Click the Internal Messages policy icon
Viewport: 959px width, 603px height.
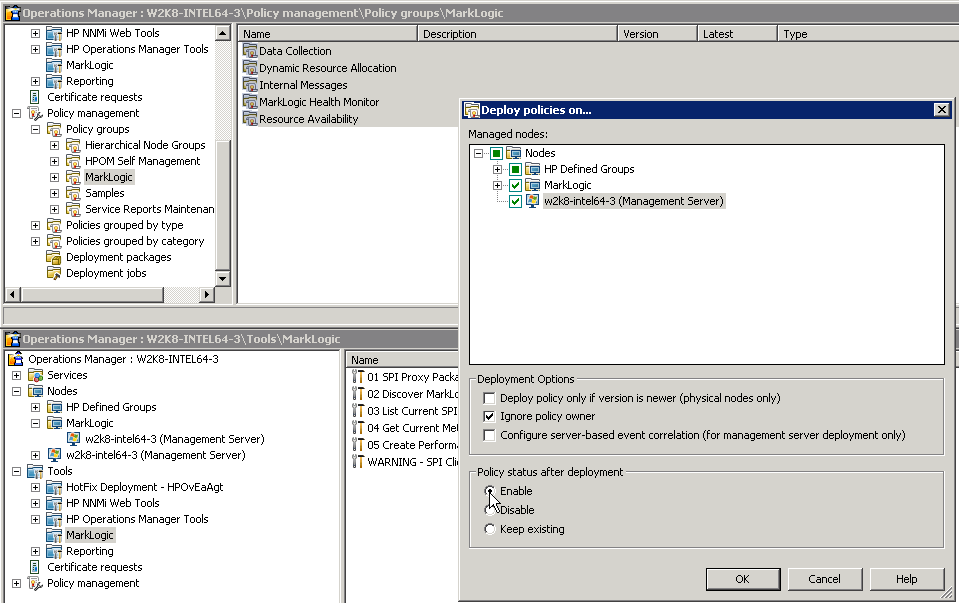[250, 85]
